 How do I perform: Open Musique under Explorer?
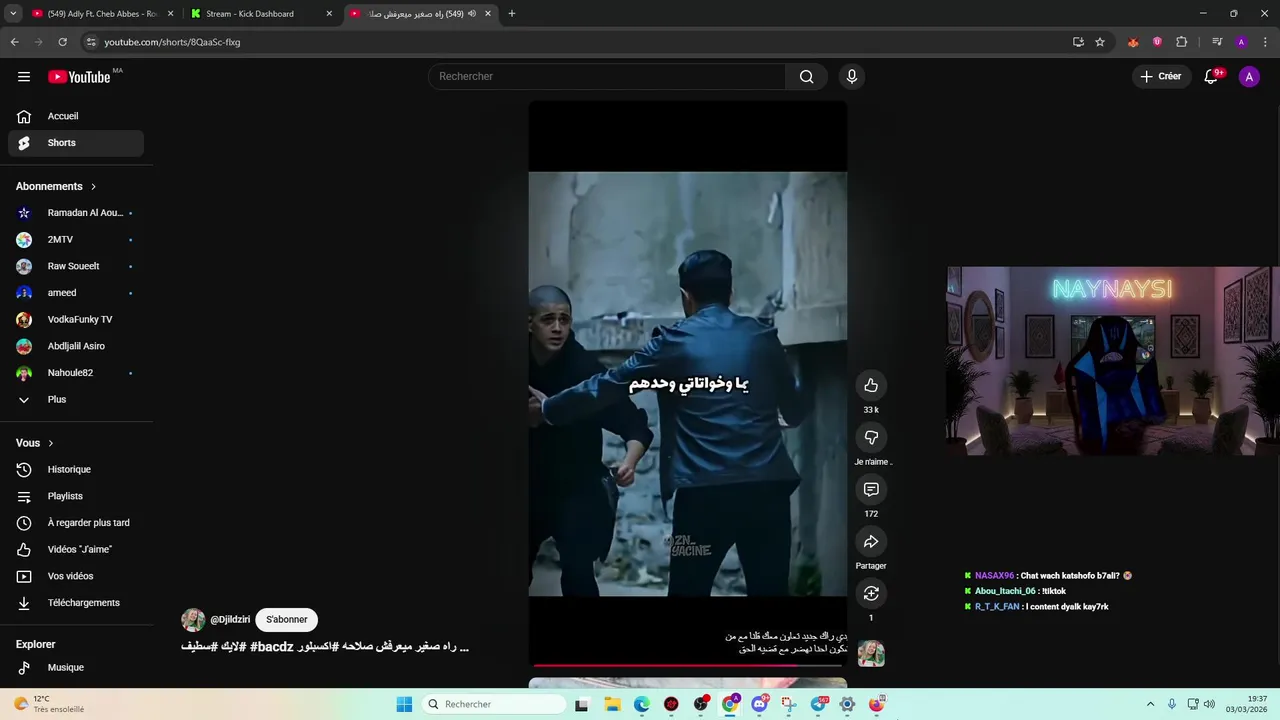click(x=76, y=668)
